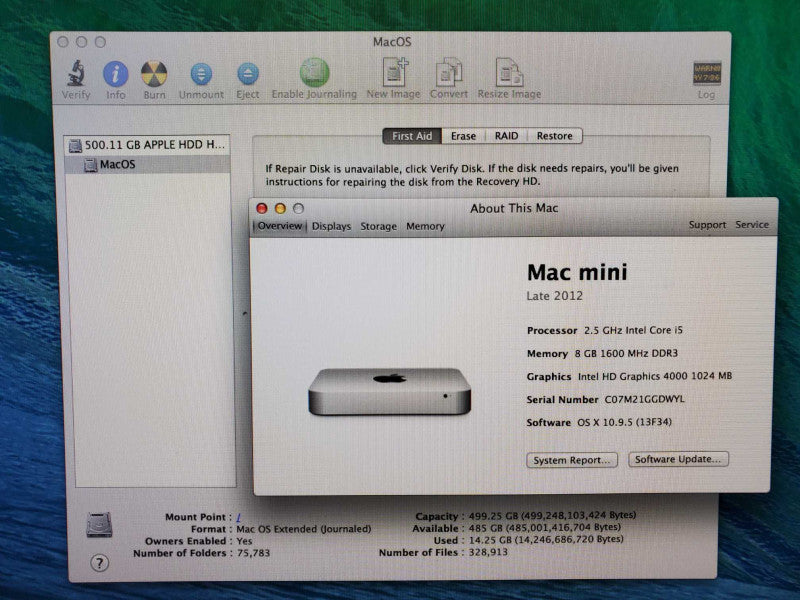This screenshot has height=600, width=800.
Task: Click the Support link
Action: pos(707,225)
